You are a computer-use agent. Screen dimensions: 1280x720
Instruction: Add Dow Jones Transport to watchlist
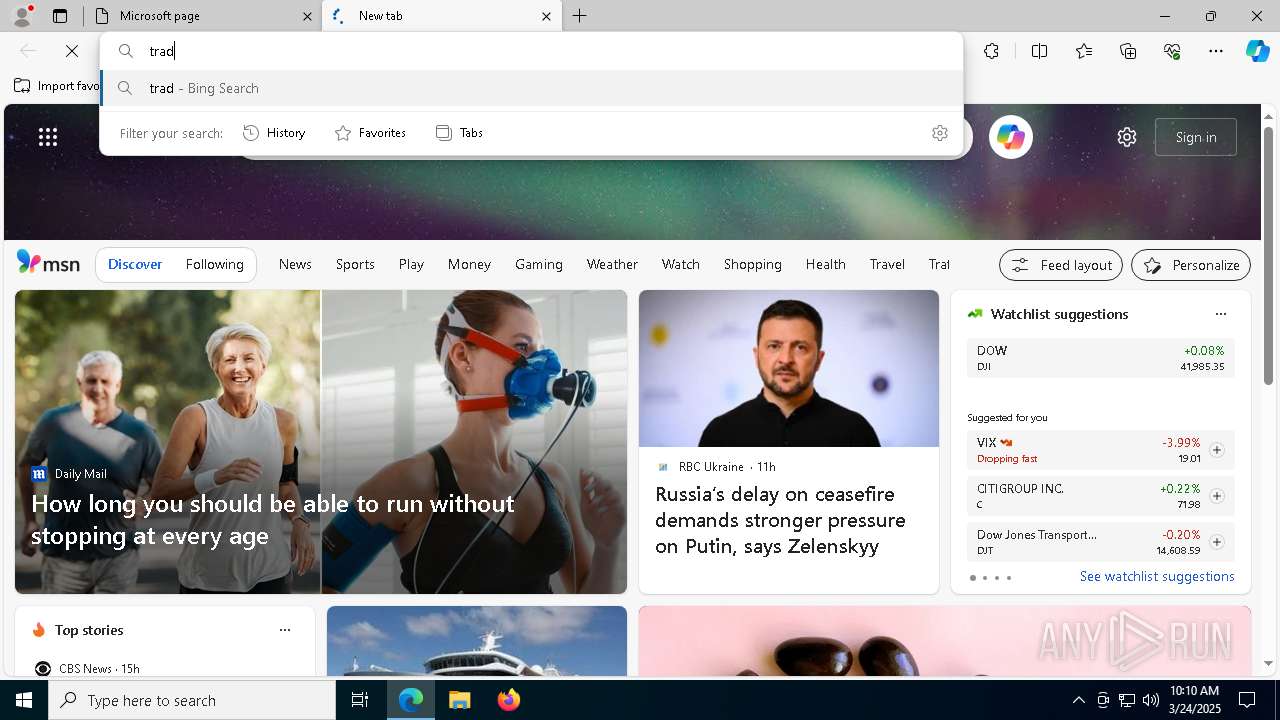1216,542
